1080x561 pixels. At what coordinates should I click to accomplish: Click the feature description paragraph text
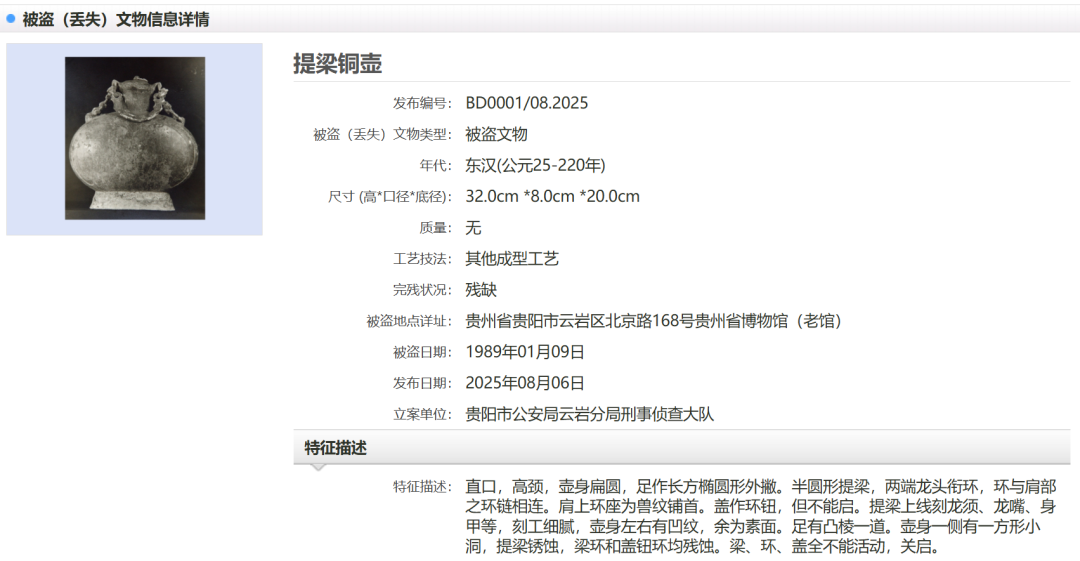click(x=760, y=516)
